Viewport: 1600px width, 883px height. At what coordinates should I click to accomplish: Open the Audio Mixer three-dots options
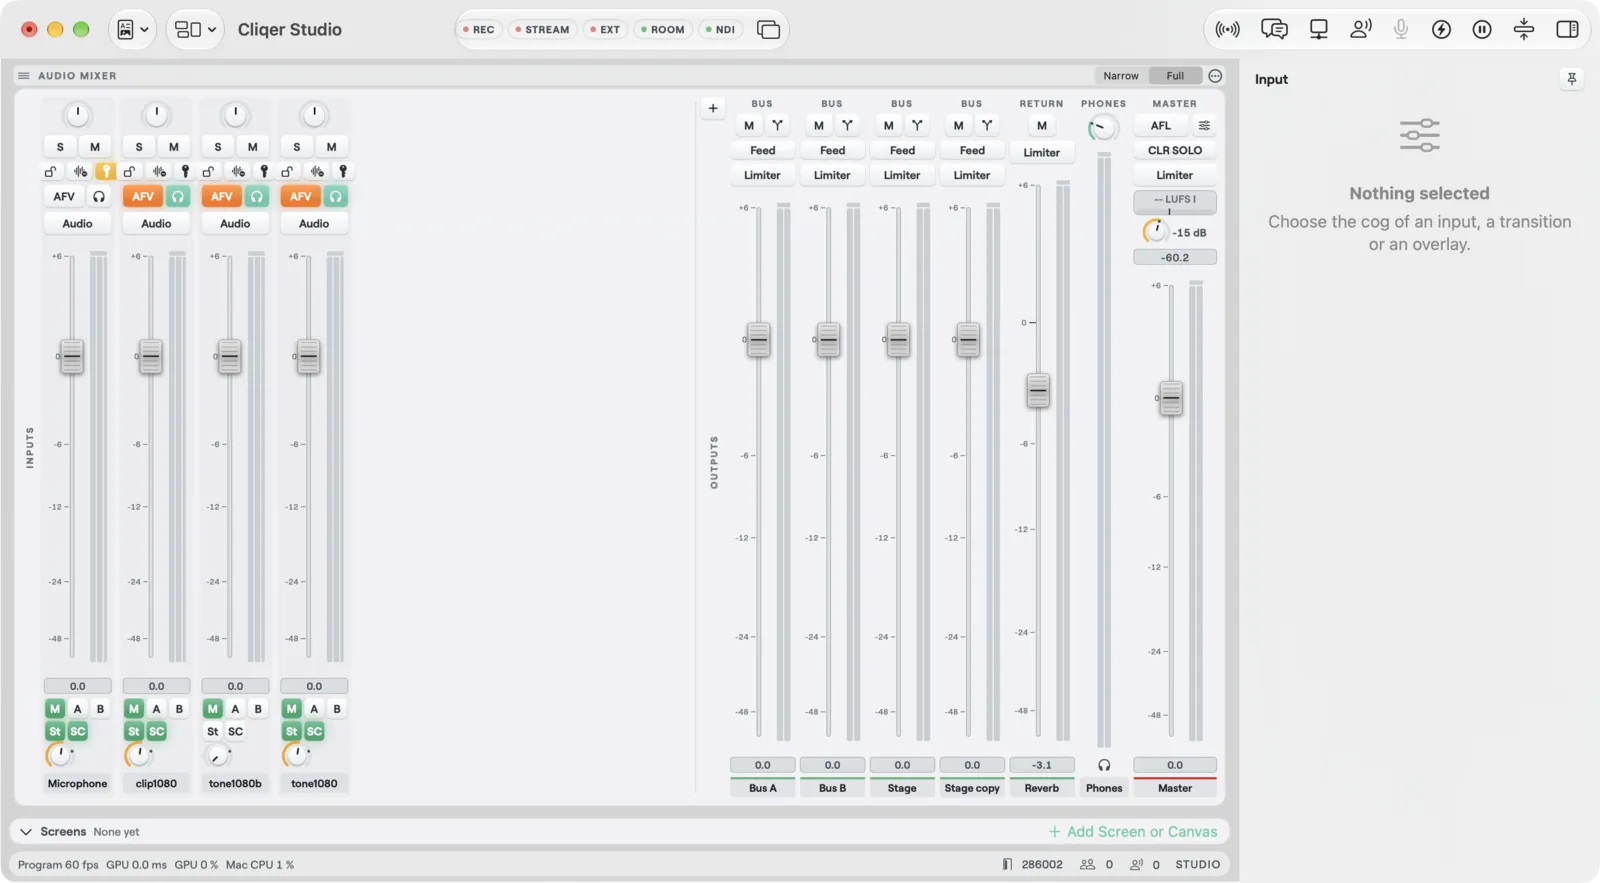click(1215, 76)
